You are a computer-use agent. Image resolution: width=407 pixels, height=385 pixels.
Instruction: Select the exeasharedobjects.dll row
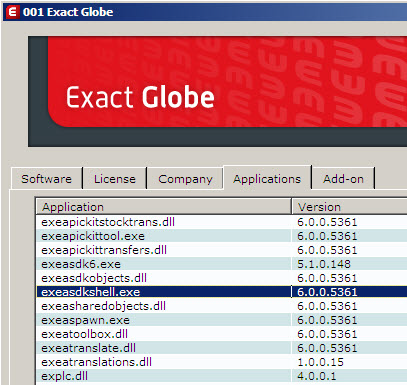click(x=222, y=306)
